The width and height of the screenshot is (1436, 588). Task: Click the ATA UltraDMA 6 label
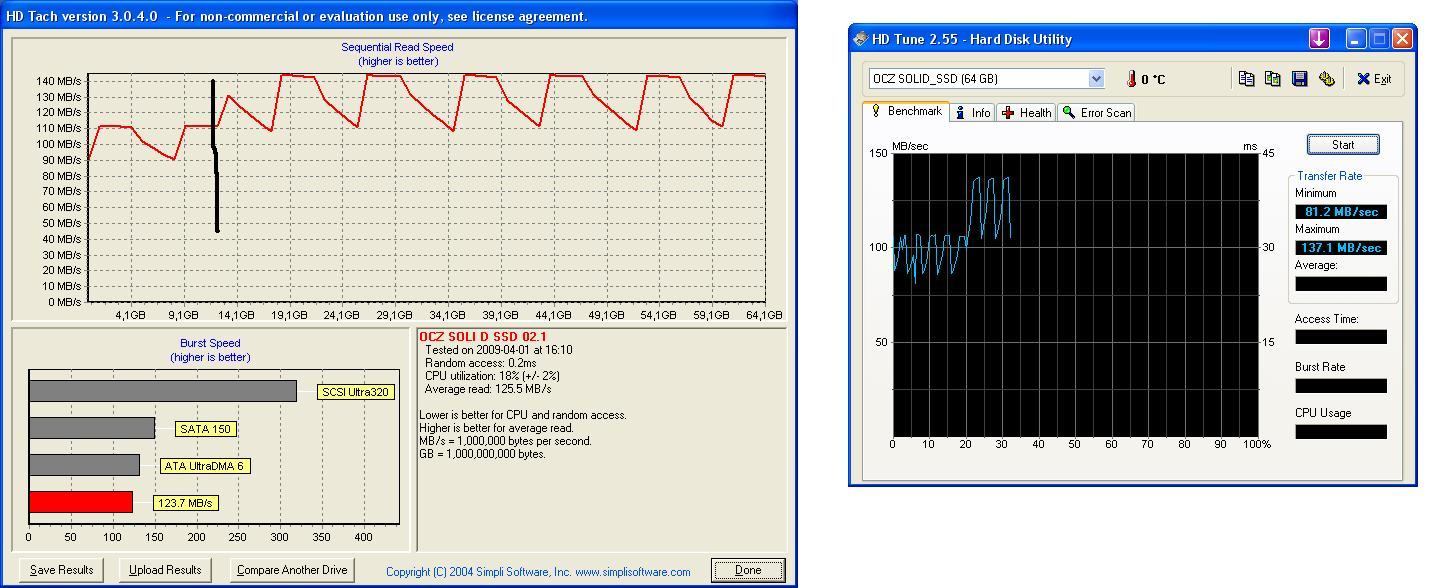(205, 466)
